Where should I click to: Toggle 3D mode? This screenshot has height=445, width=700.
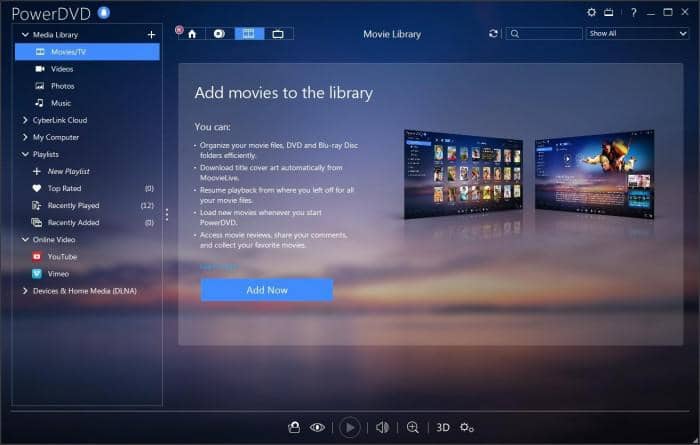pyautogui.click(x=443, y=428)
